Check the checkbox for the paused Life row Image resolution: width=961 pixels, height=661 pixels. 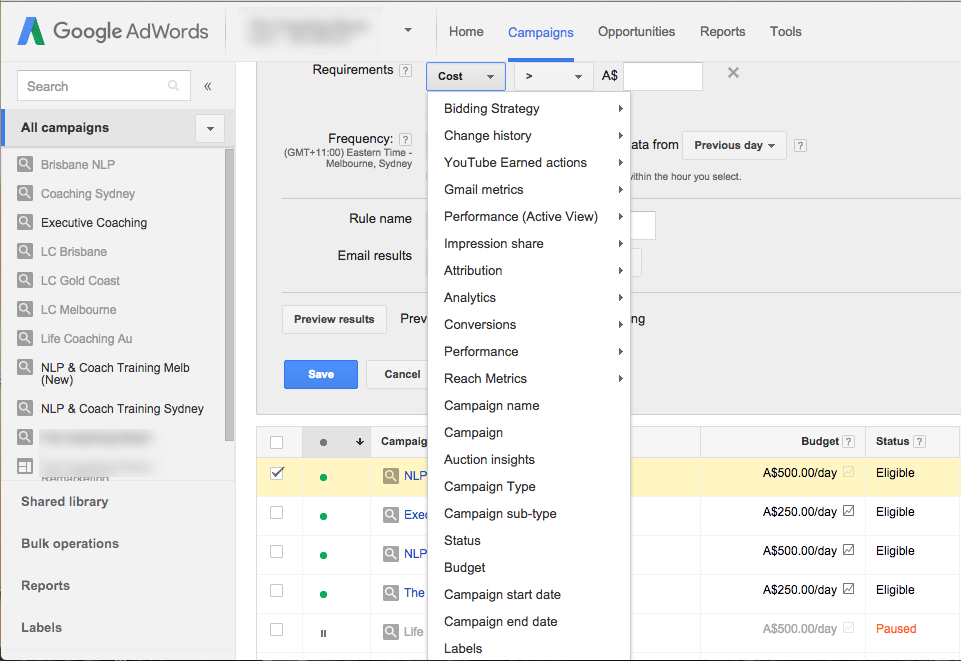[x=276, y=629]
